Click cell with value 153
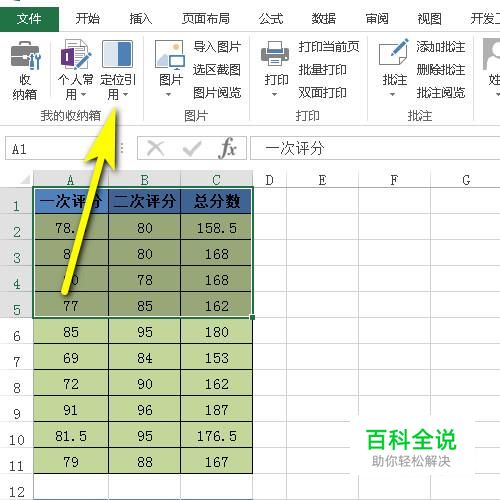 point(216,357)
